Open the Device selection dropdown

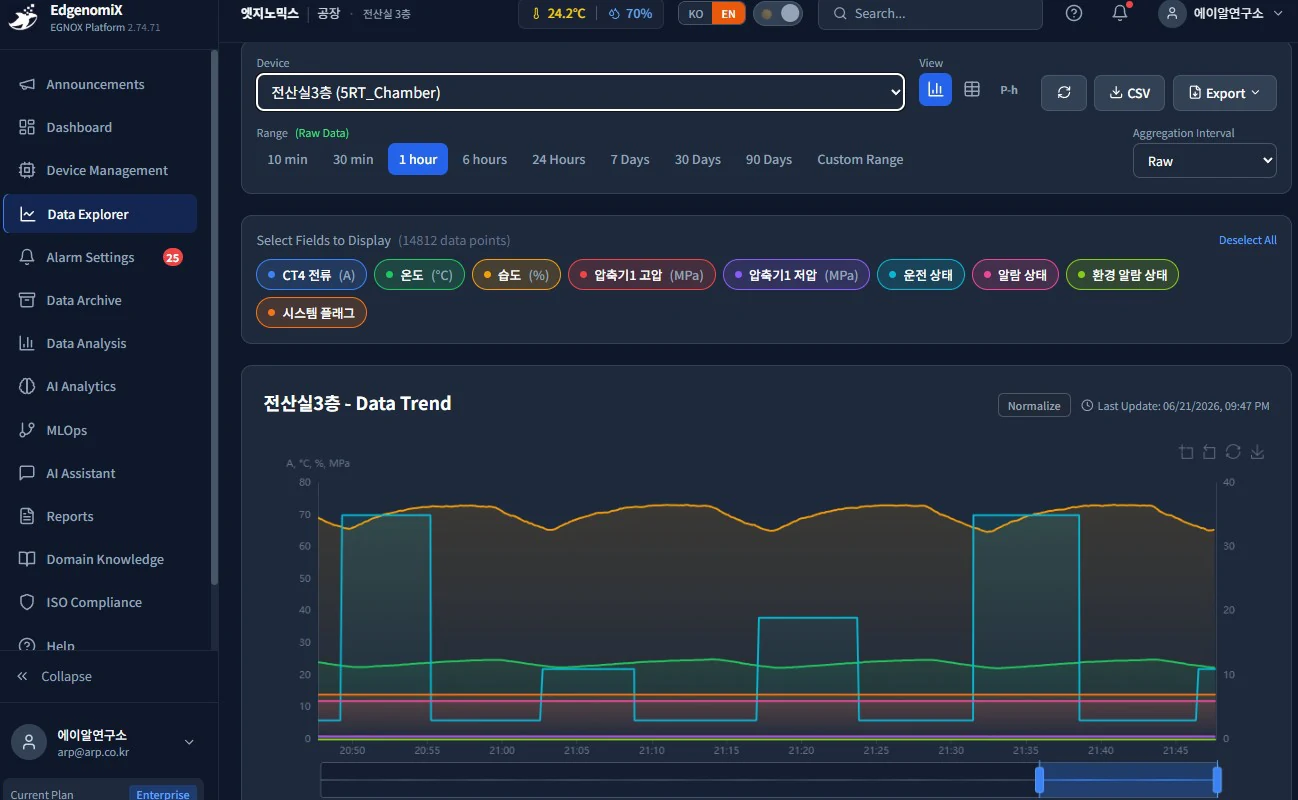pos(581,93)
